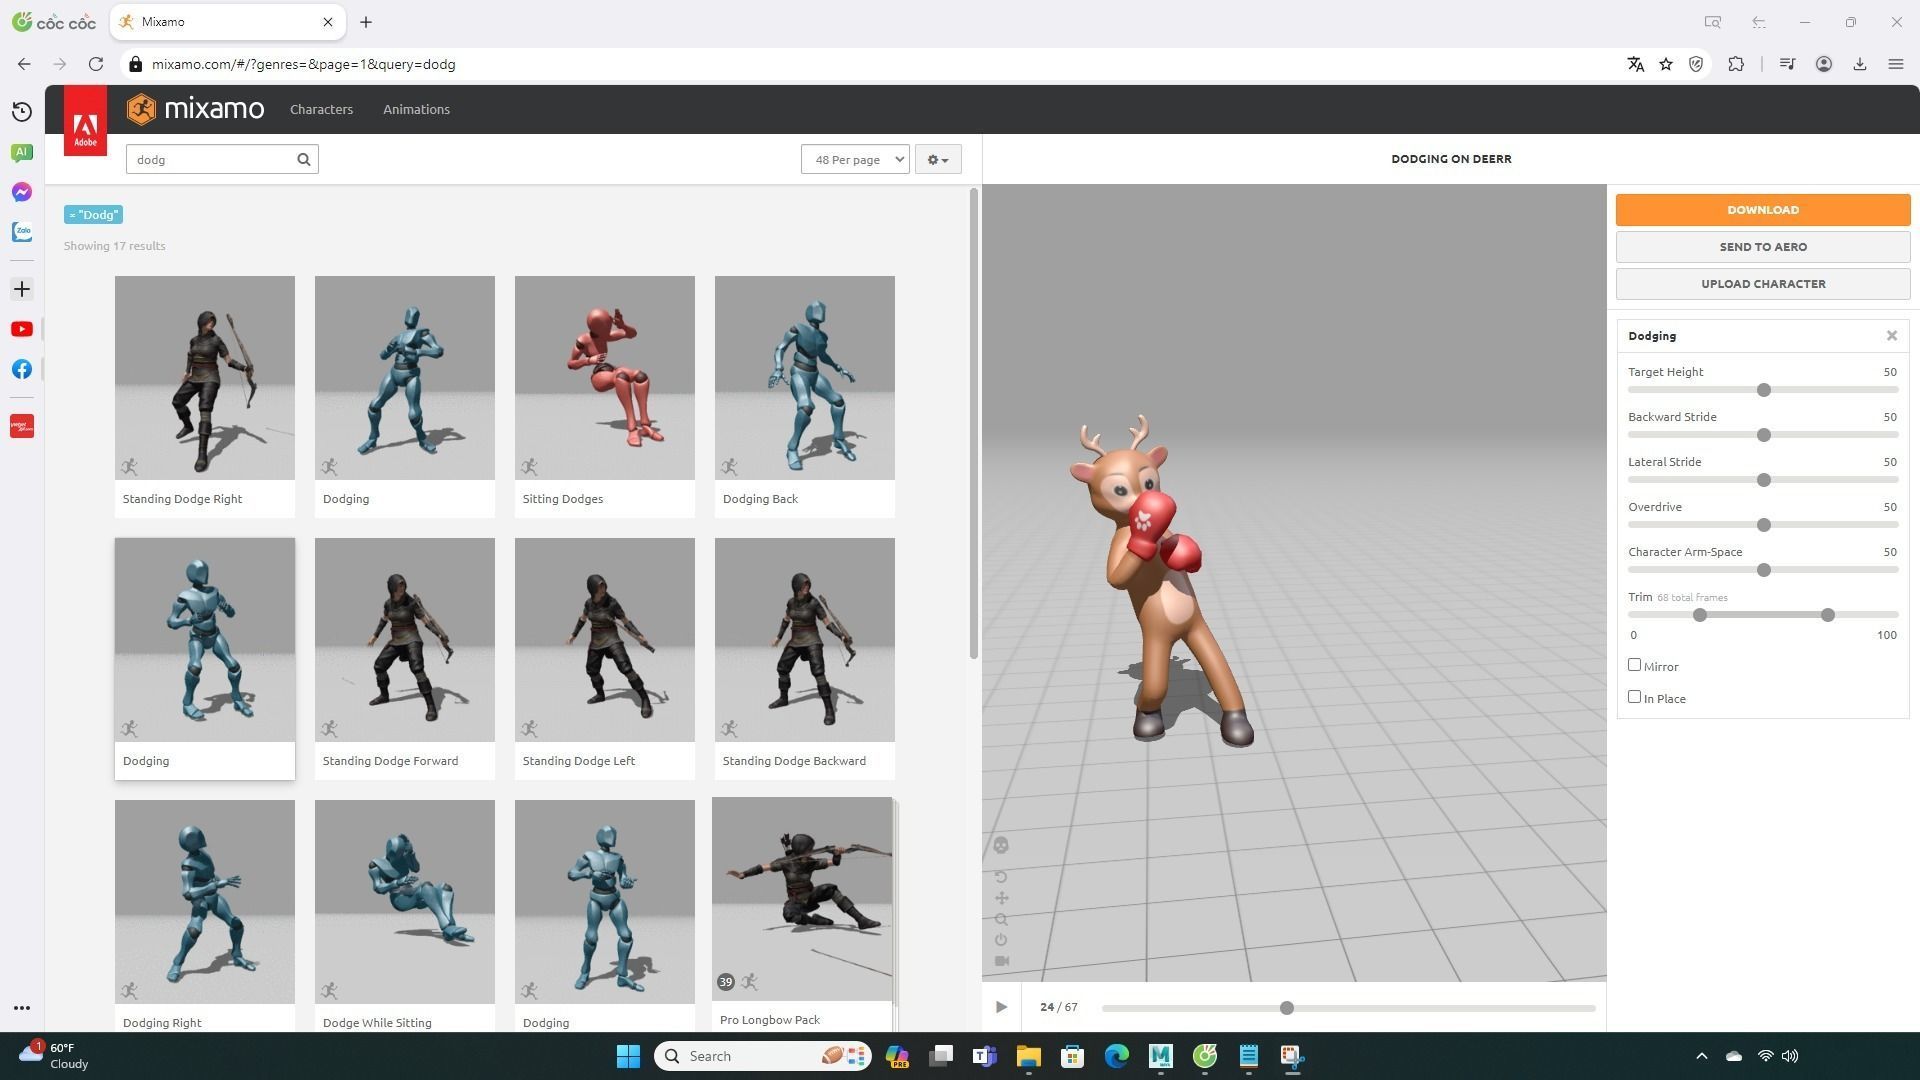1920x1080 pixels.
Task: Open the Windows Start menu
Action: tap(628, 1056)
